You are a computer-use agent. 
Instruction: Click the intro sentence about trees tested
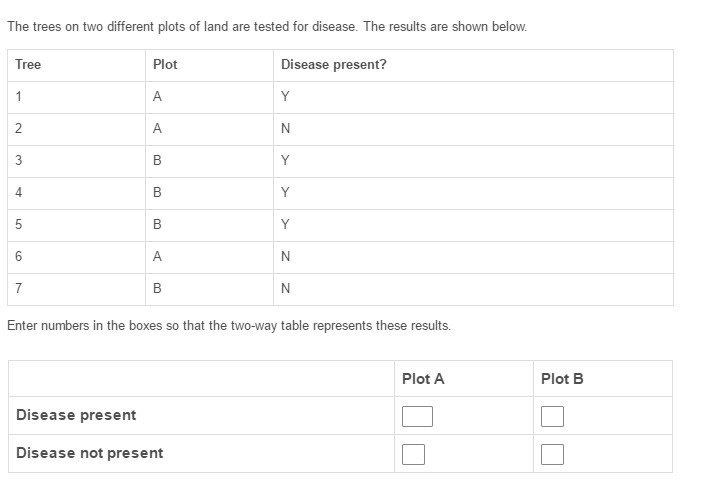click(267, 27)
